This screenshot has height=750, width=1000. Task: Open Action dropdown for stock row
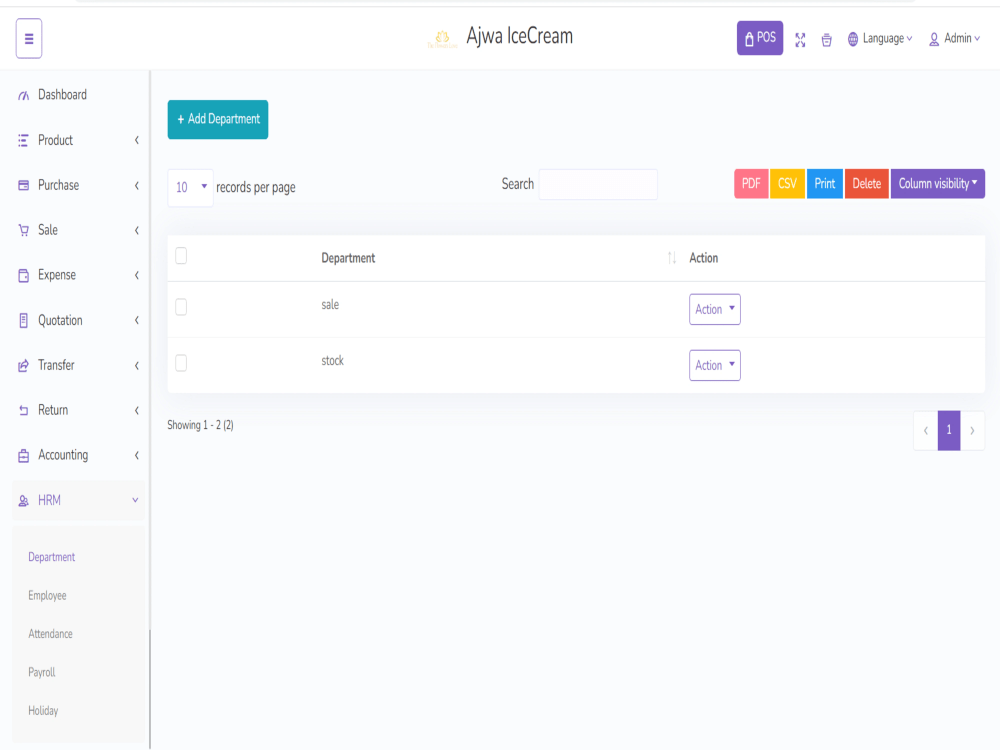coord(714,365)
